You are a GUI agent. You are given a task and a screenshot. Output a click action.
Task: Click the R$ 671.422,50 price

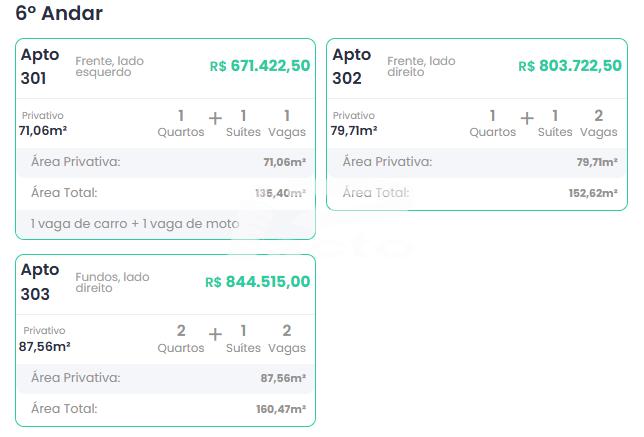click(260, 66)
